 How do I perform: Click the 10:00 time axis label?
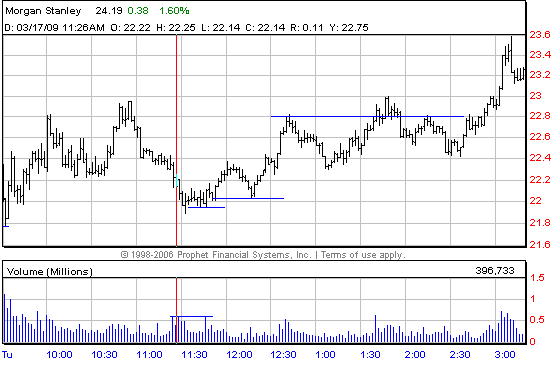click(59, 355)
